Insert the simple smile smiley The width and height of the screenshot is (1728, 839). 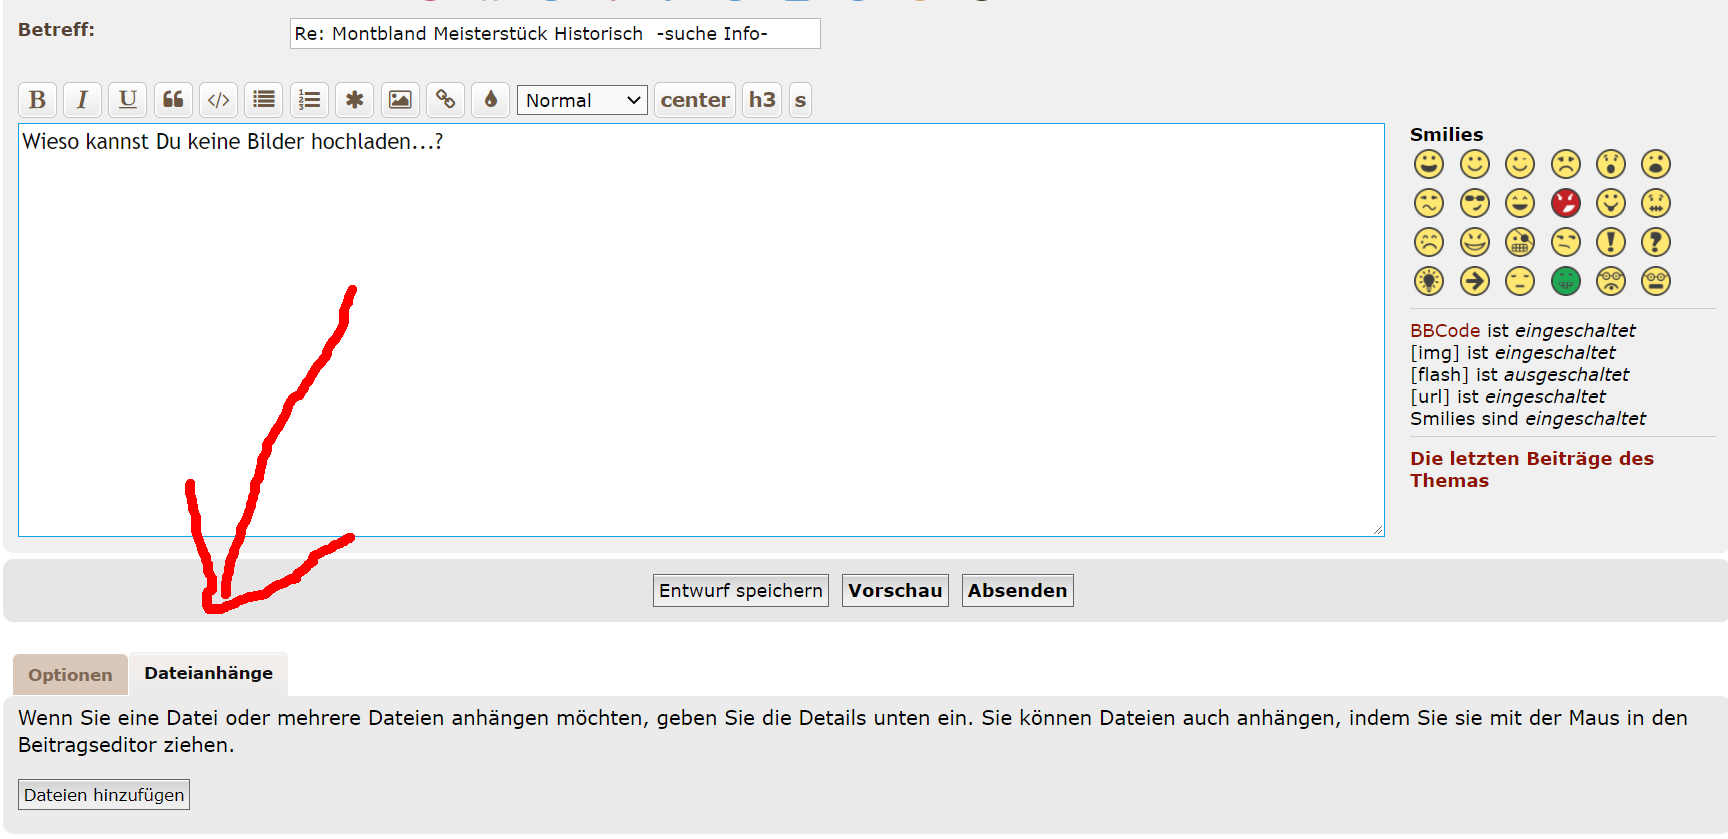[x=1475, y=164]
